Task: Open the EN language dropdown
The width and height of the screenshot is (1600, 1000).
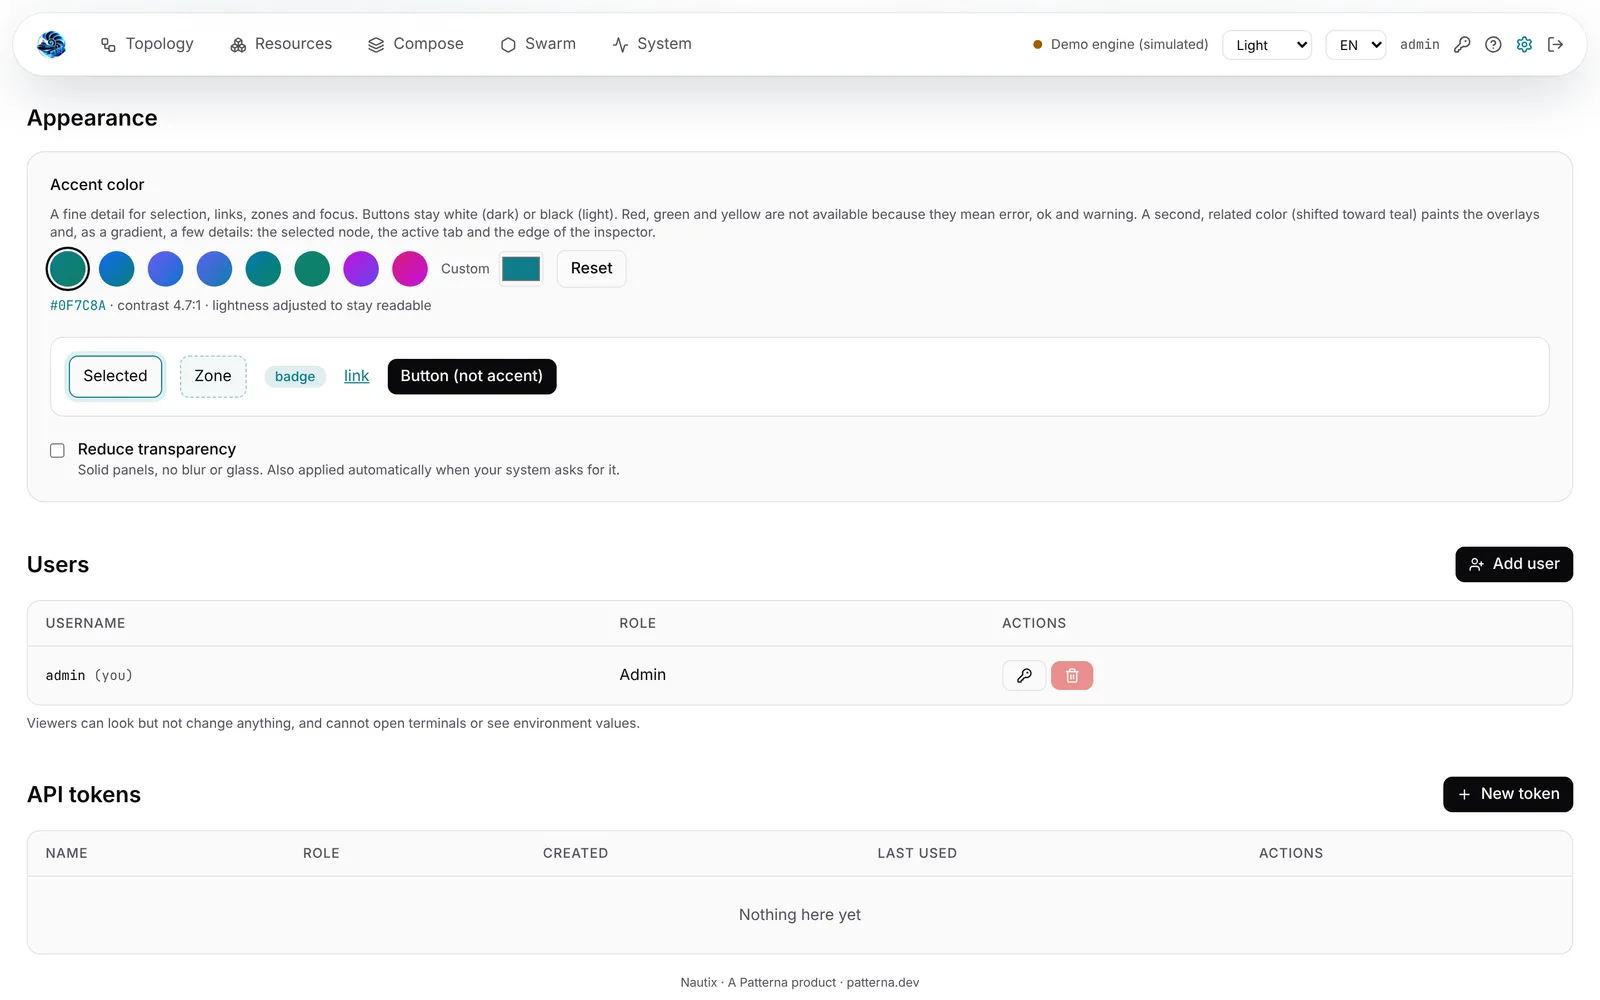Action: point(1356,45)
